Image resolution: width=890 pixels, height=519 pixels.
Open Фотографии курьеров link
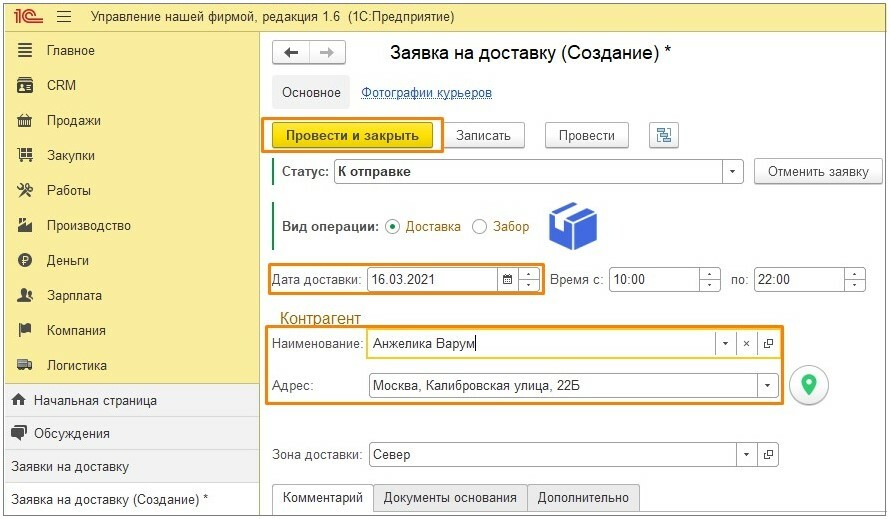(x=426, y=93)
